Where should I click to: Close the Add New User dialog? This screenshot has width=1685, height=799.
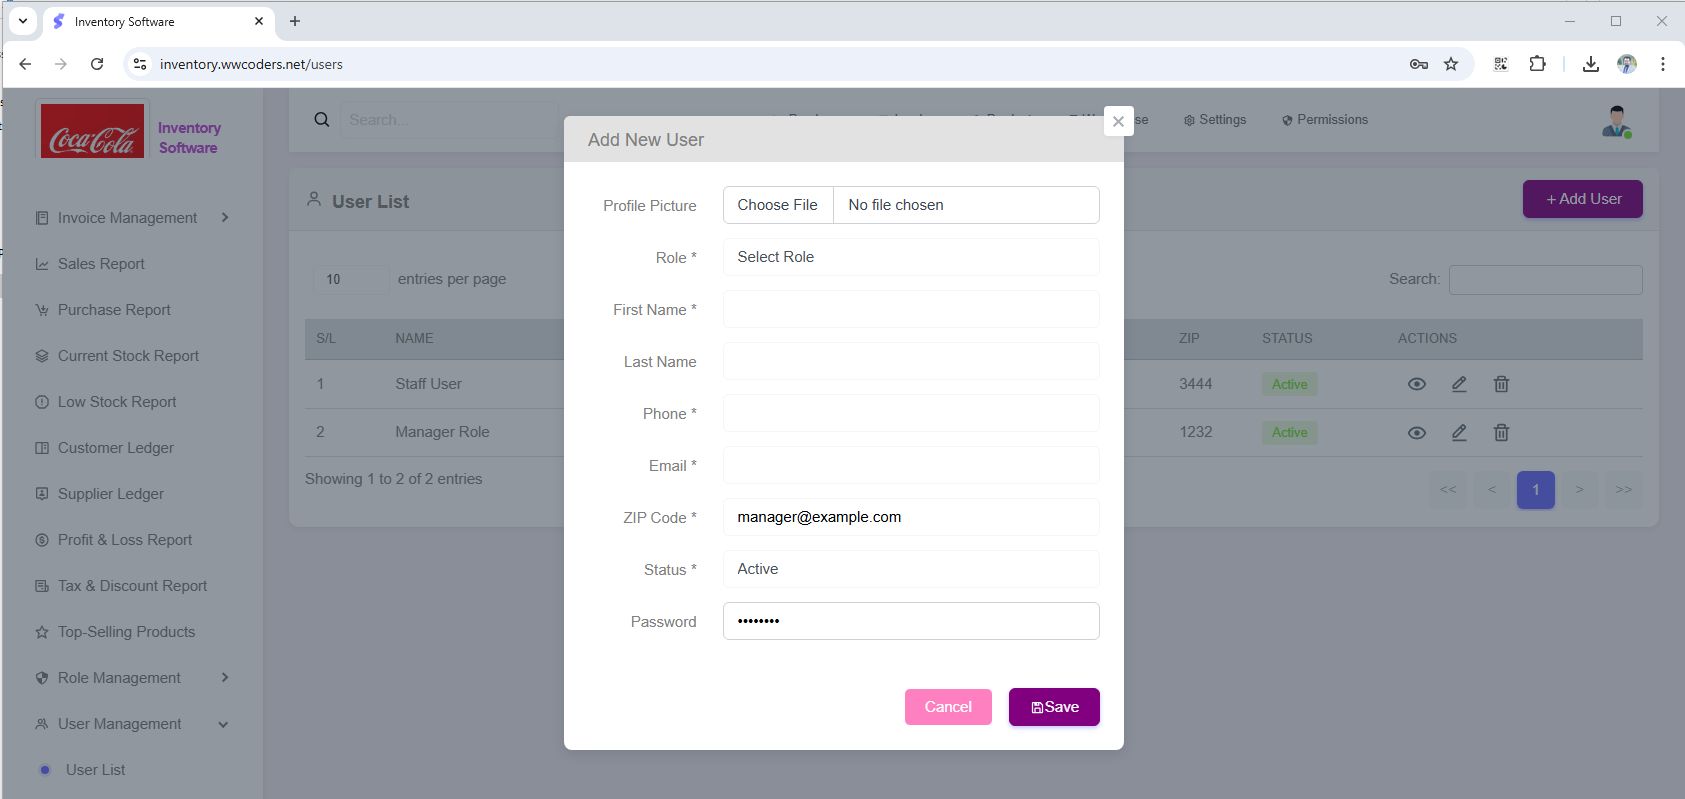point(1118,121)
